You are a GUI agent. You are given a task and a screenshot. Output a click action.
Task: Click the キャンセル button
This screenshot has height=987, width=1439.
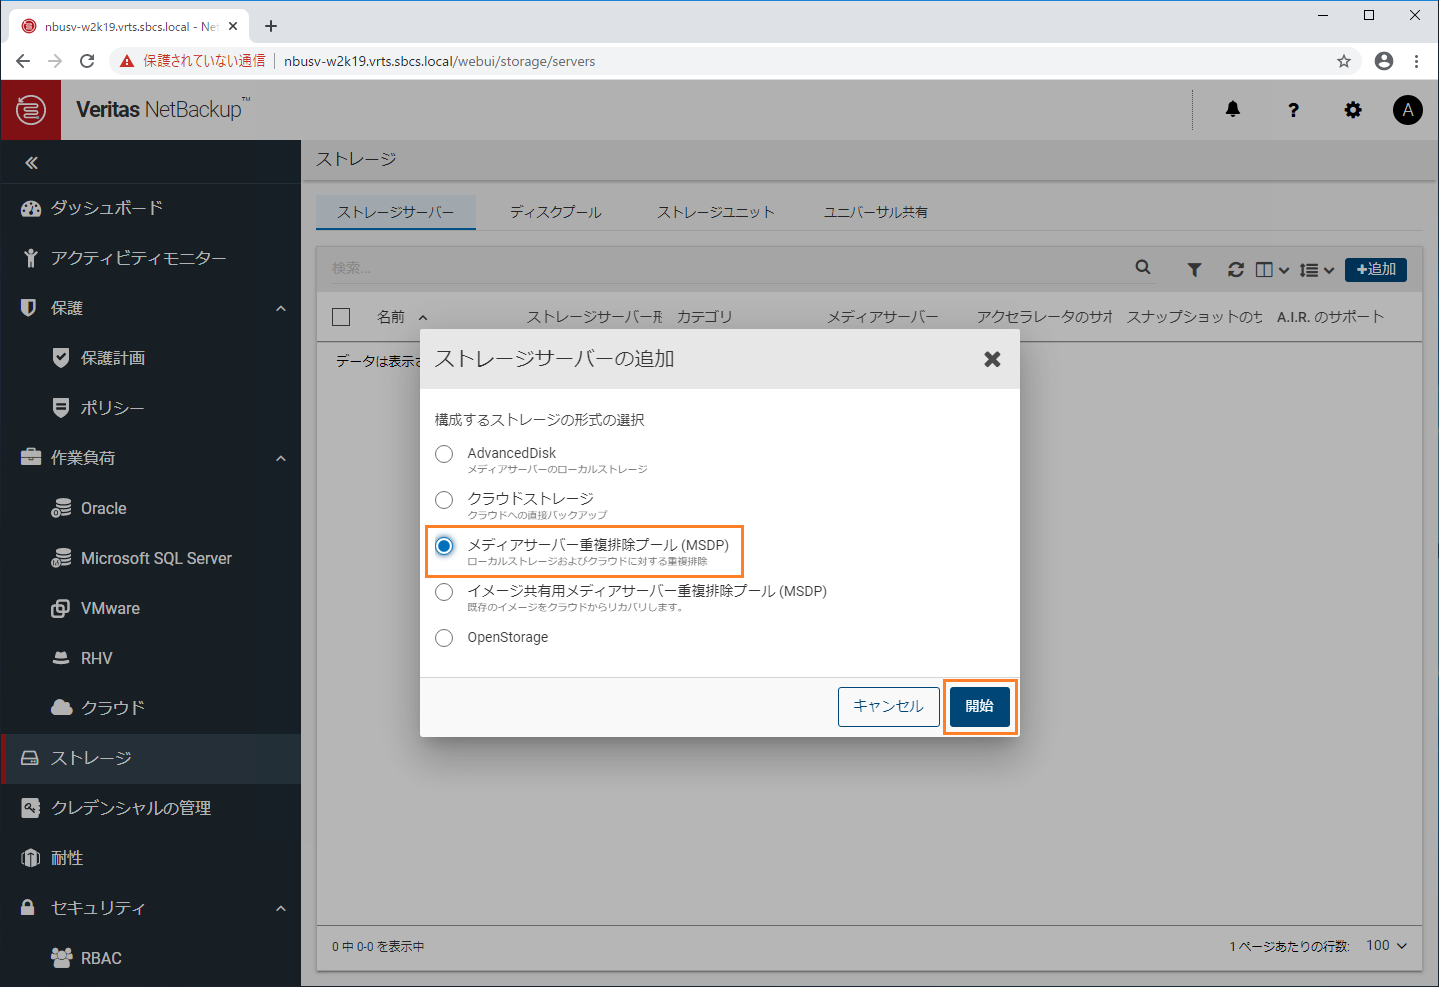click(x=889, y=706)
